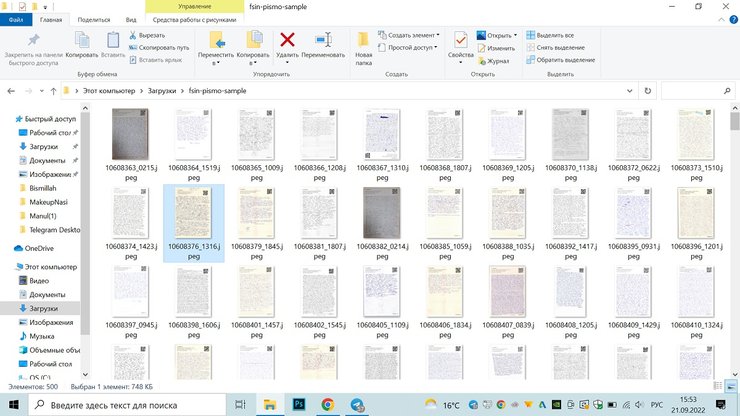The image size is (740, 416).
Task: Open the Вид (View) ribbon tab
Action: (x=131, y=19)
